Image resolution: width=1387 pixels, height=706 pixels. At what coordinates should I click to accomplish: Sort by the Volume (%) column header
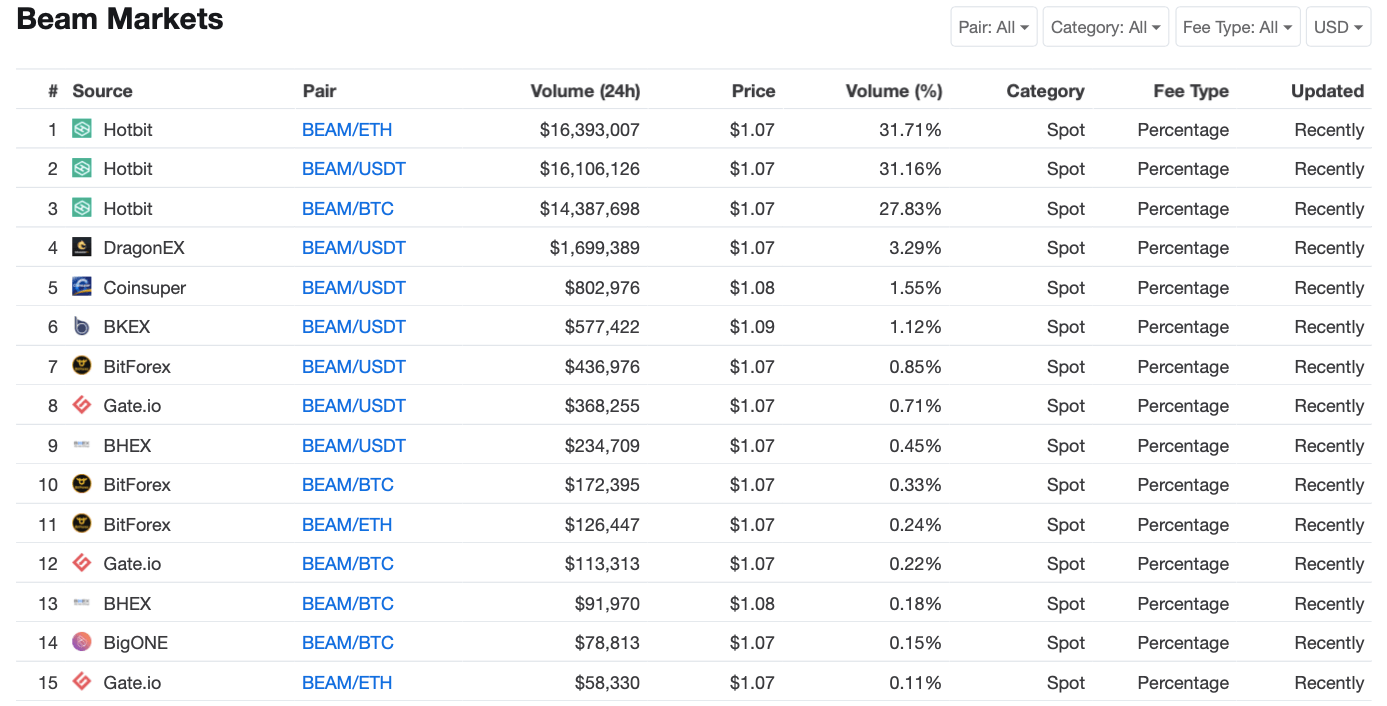pos(893,91)
